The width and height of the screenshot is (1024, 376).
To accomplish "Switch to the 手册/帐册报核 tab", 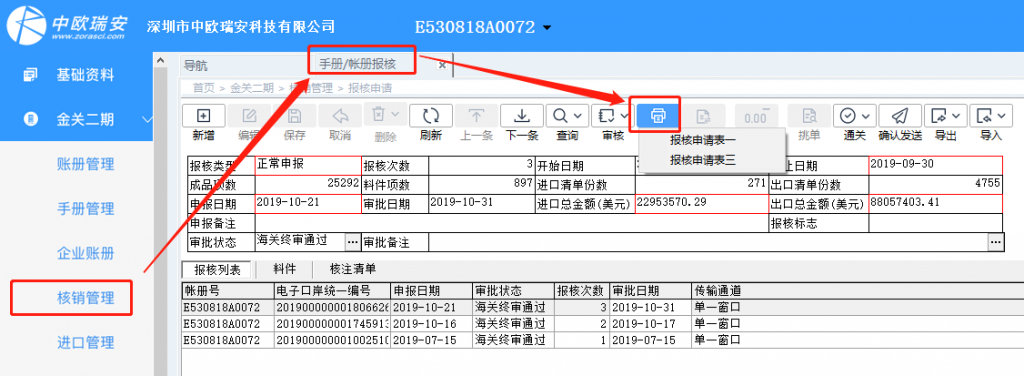I will [x=357, y=64].
